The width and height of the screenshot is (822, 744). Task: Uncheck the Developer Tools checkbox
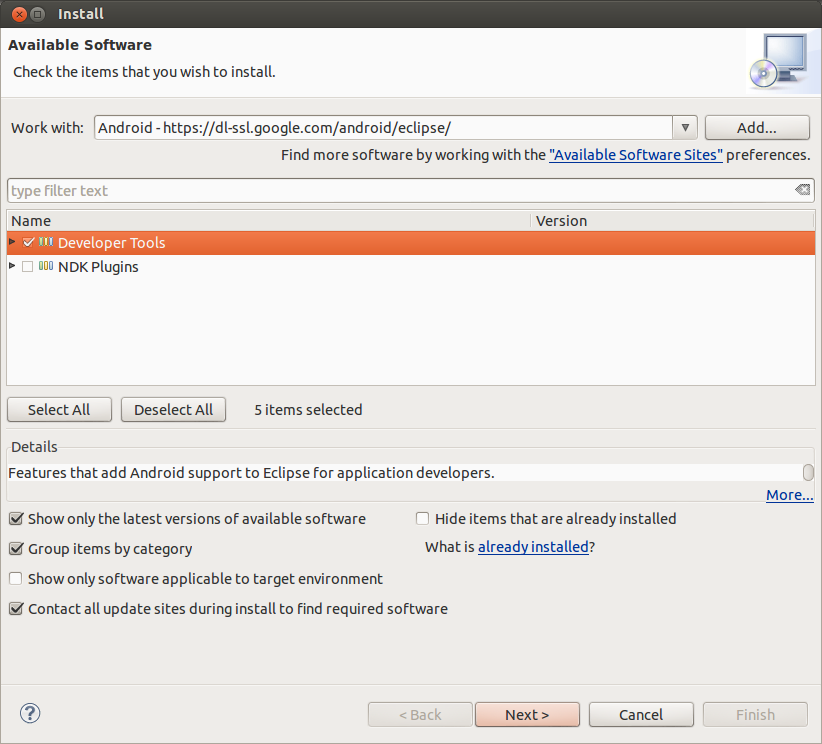[28, 242]
